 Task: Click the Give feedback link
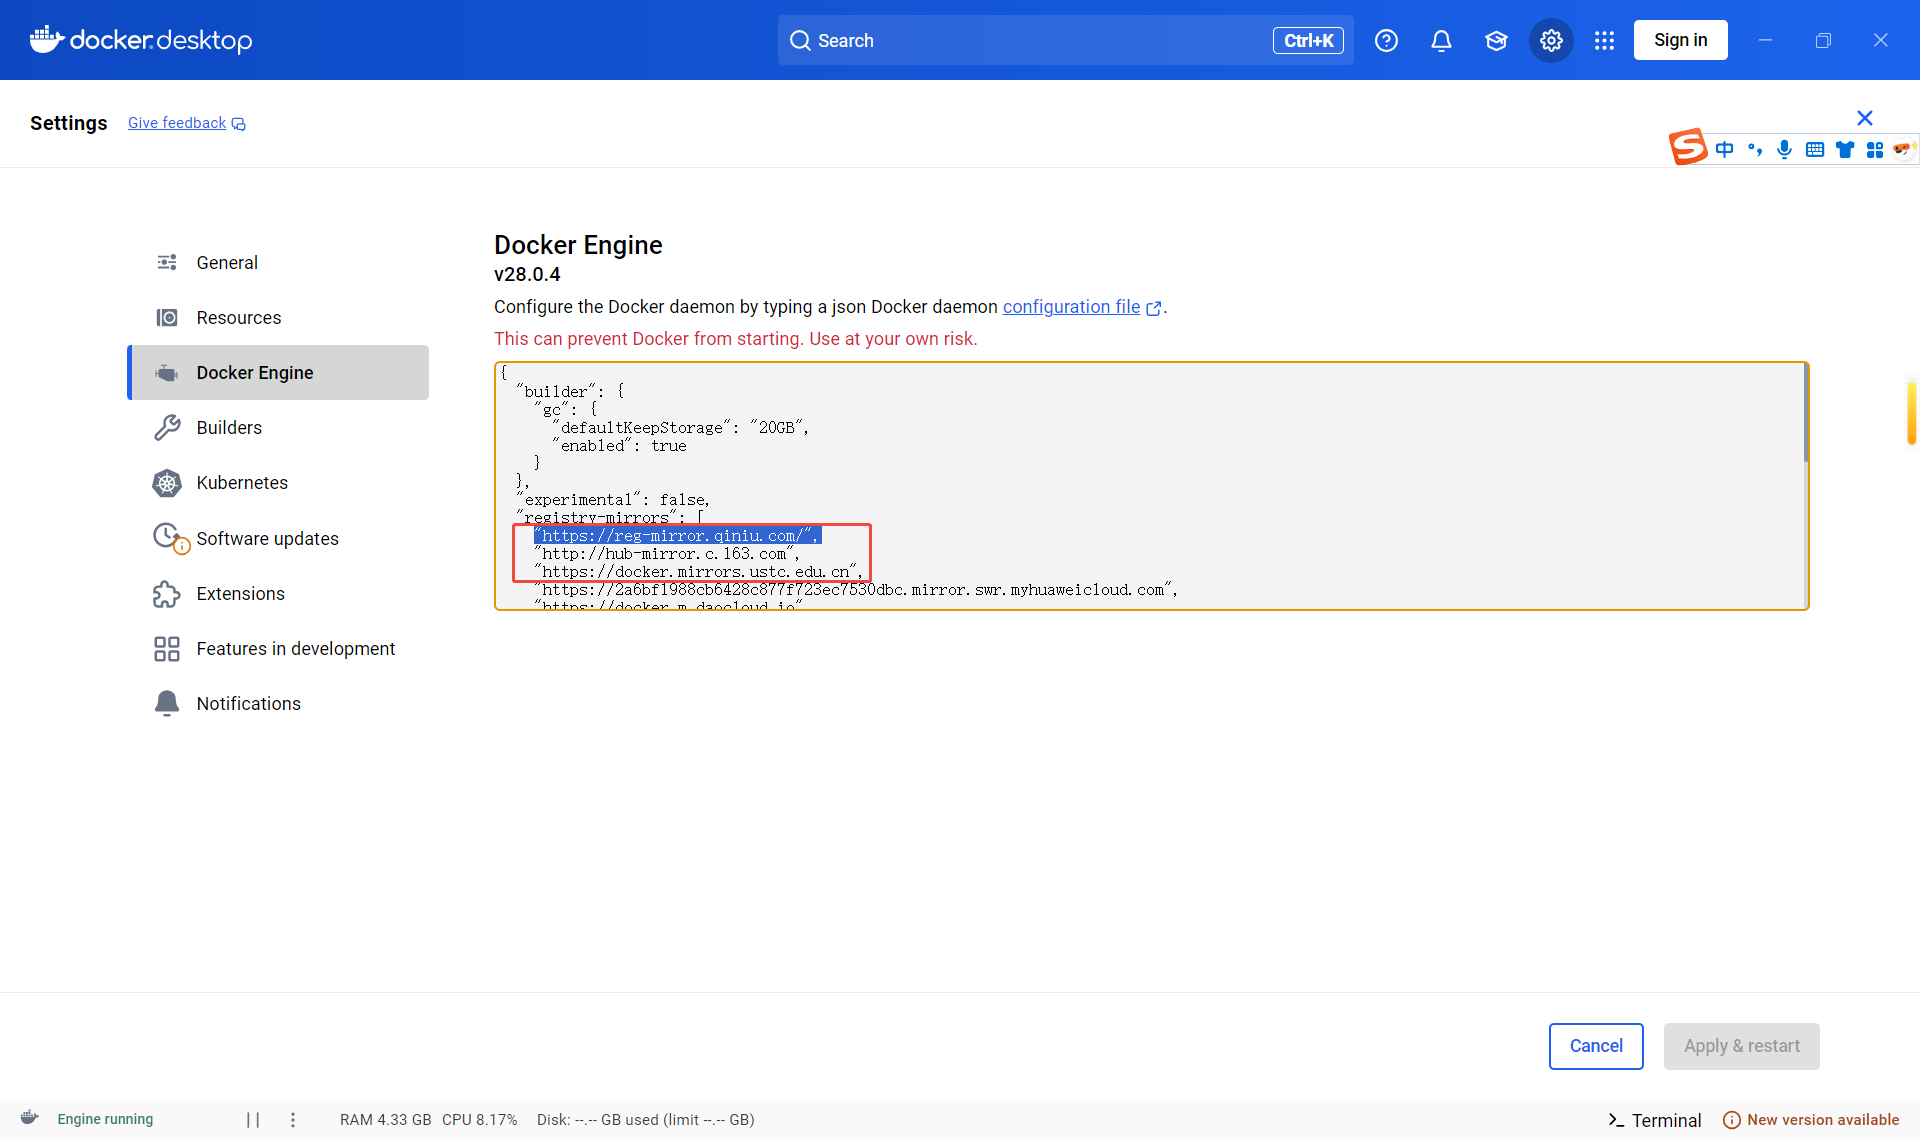(x=177, y=123)
